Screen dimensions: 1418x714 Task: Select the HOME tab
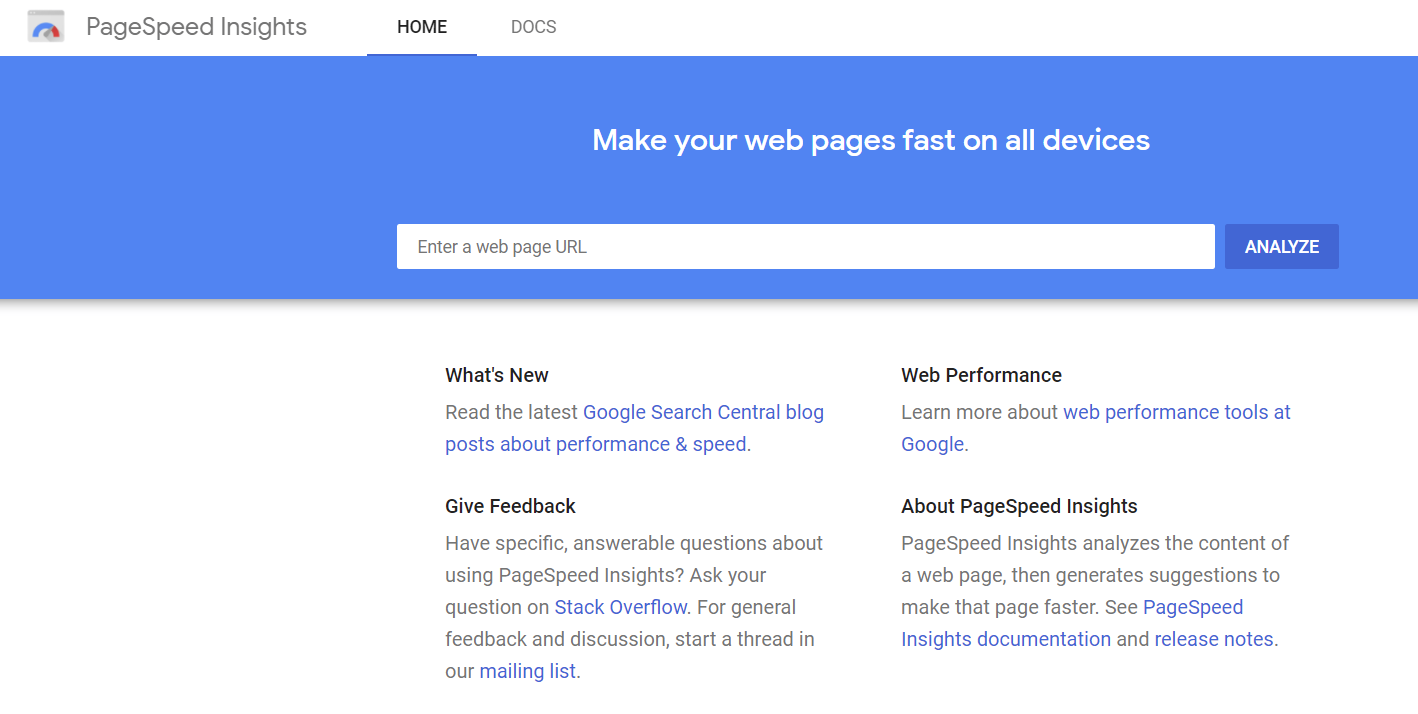pos(422,27)
